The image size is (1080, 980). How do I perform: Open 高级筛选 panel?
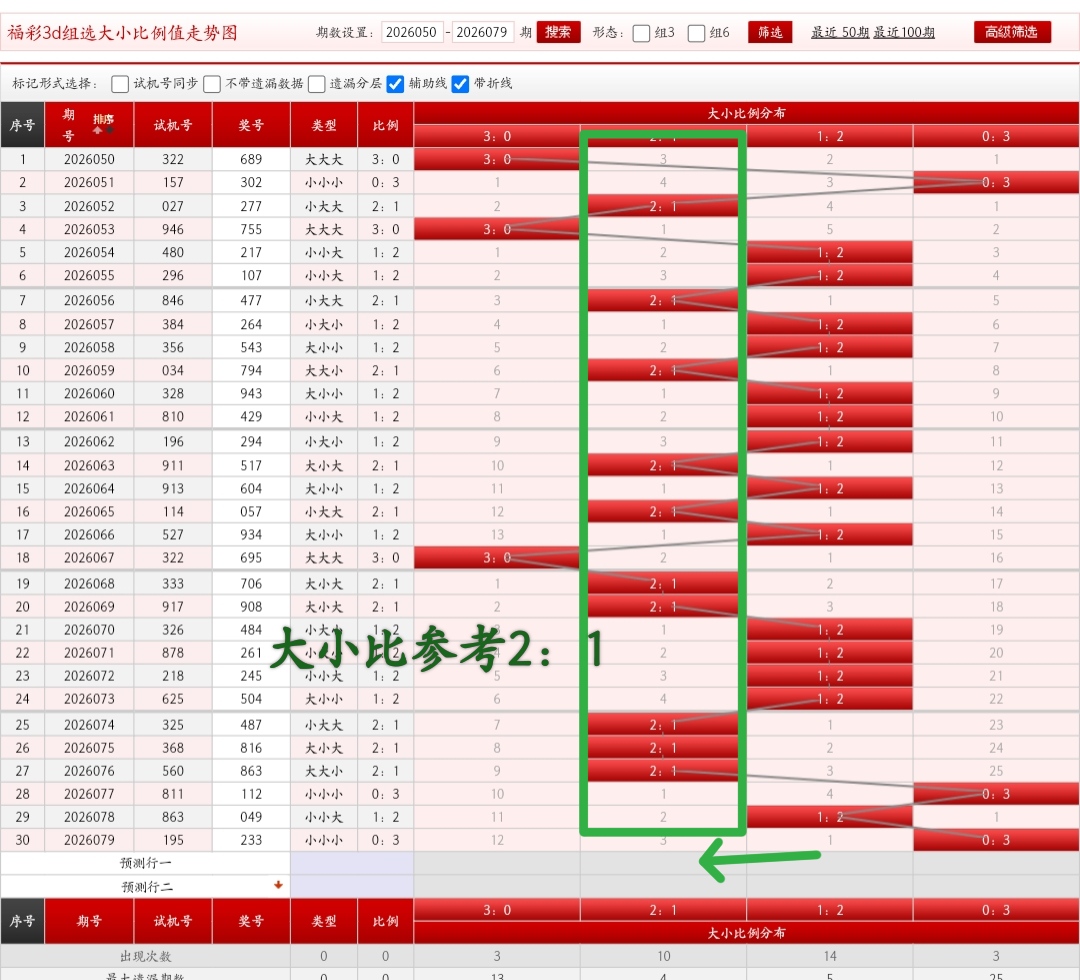[x=1012, y=31]
